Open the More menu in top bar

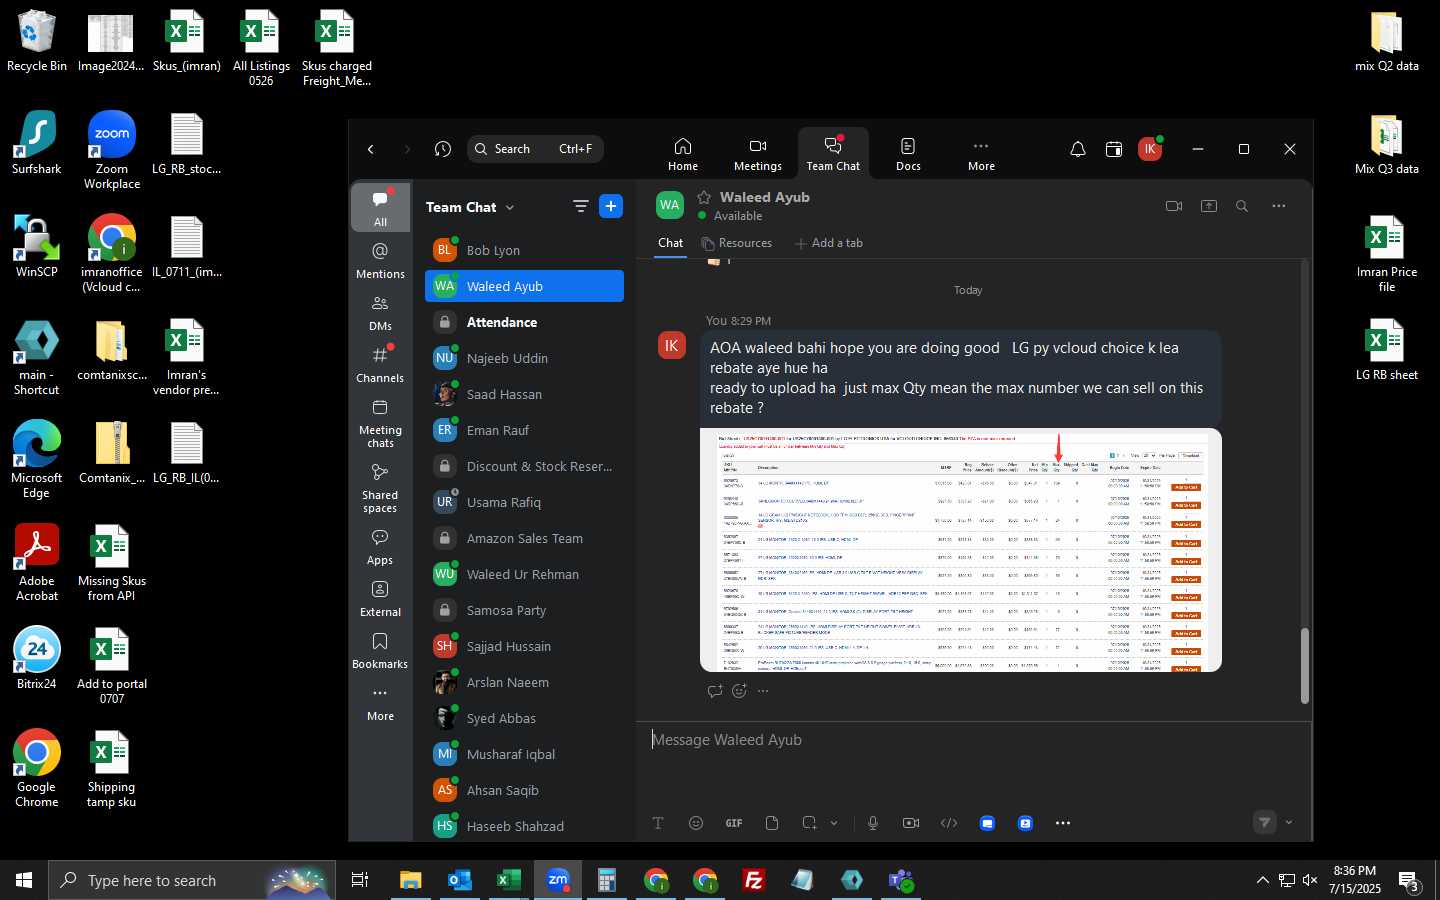[981, 154]
